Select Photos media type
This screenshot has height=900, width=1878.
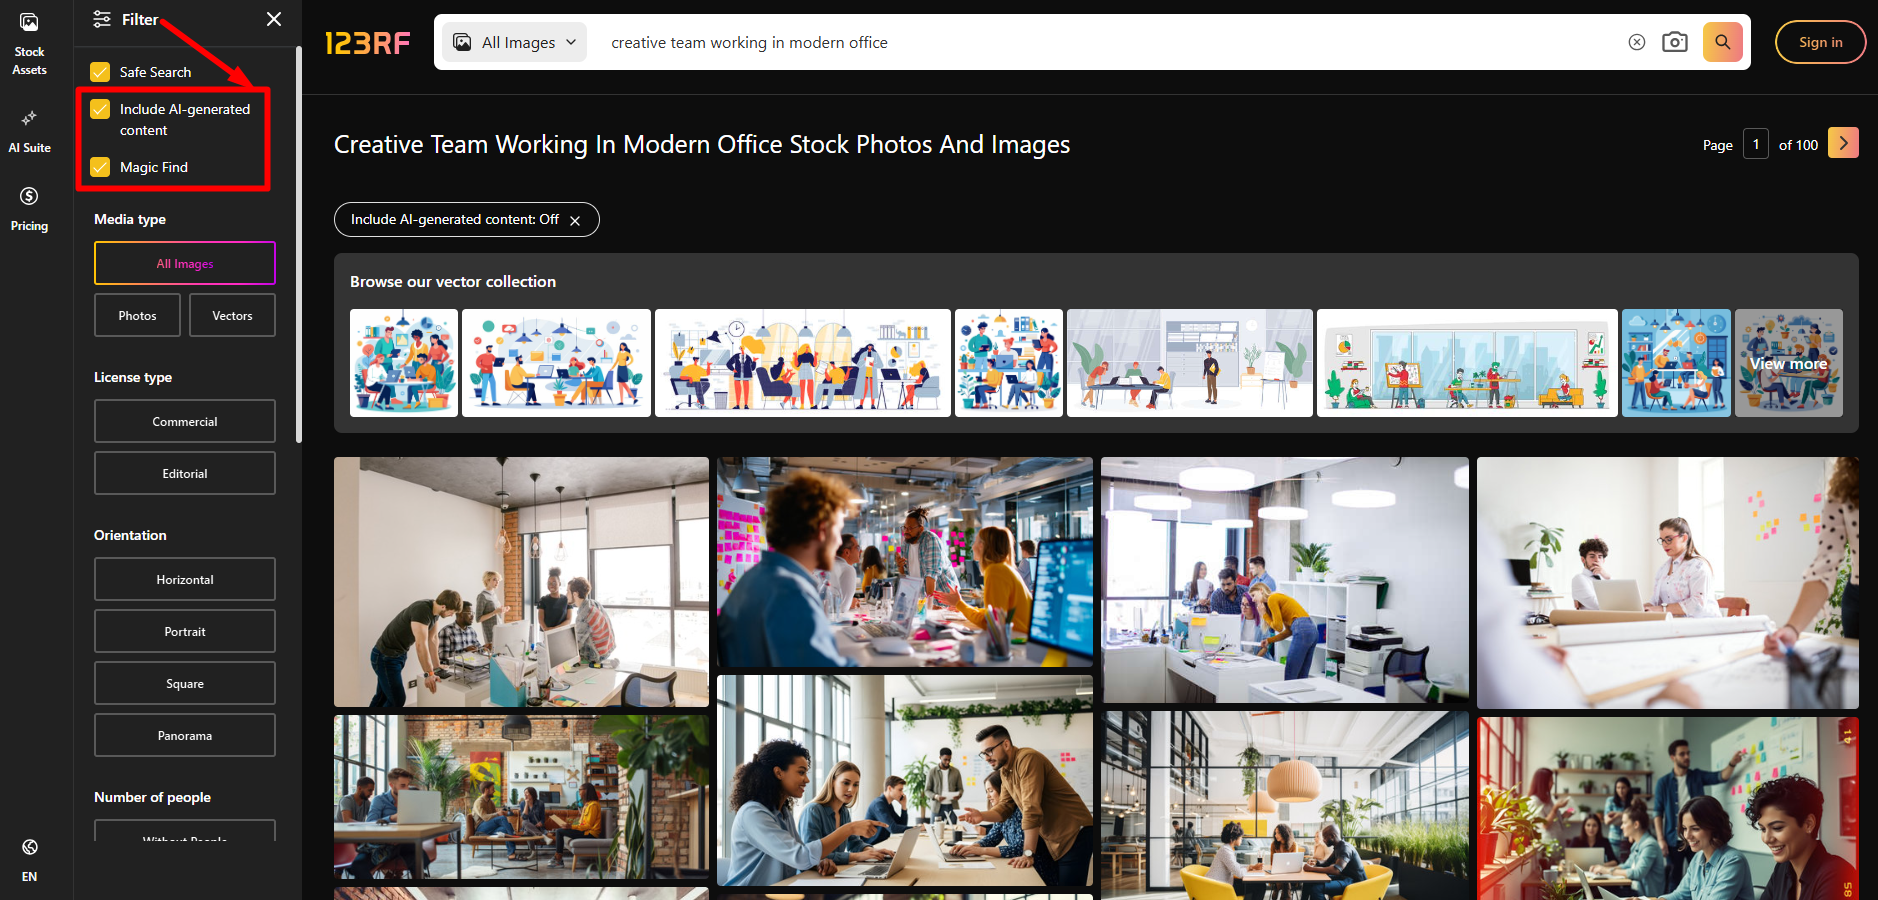click(137, 316)
